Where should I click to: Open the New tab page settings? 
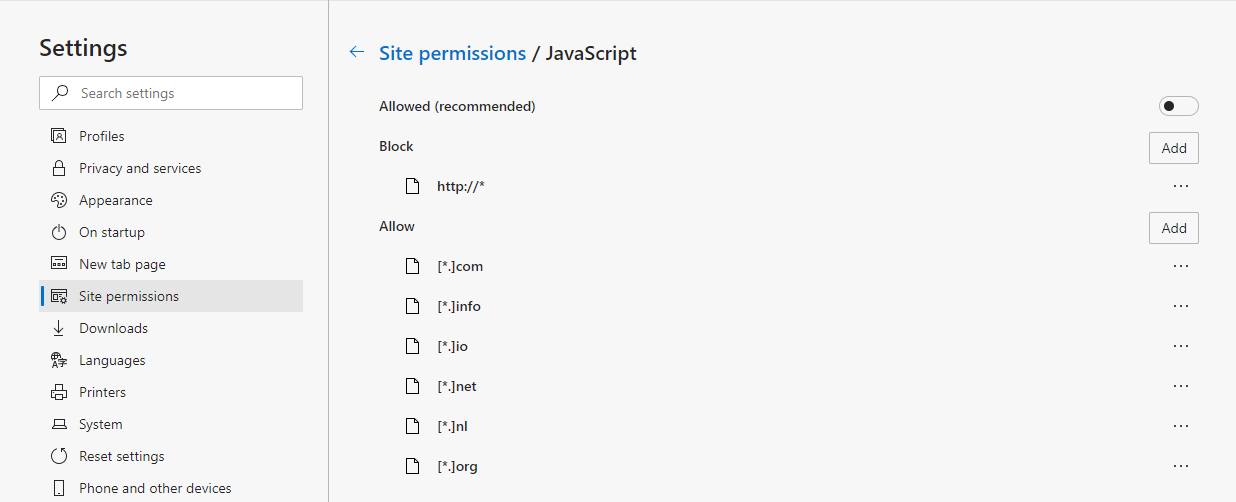122,264
